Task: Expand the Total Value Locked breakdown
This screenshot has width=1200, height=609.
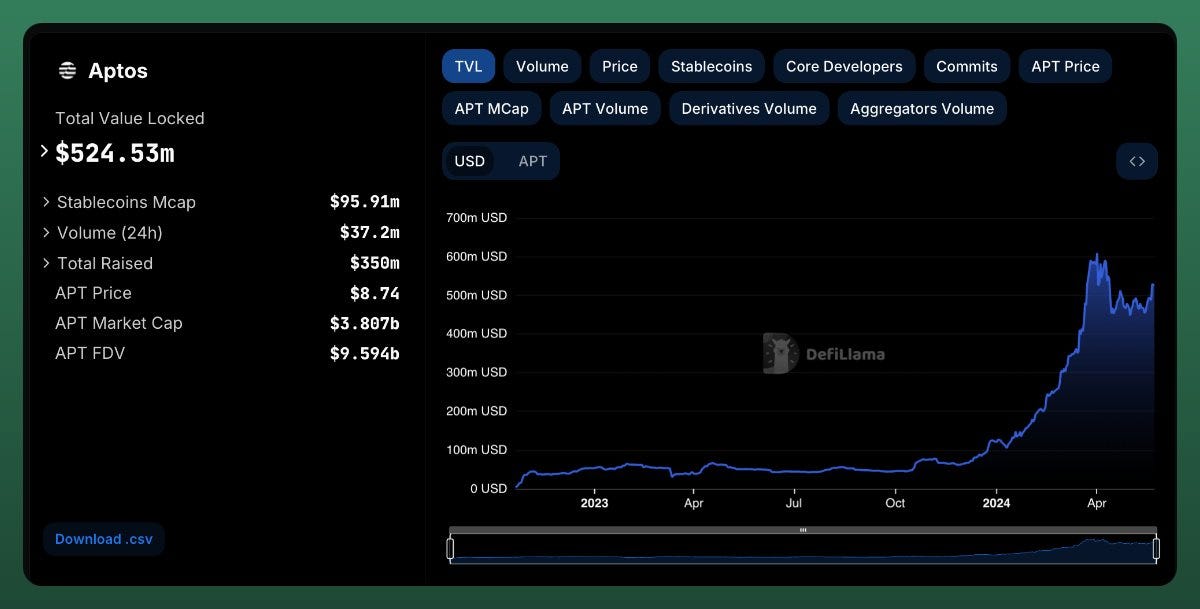Action: point(44,151)
